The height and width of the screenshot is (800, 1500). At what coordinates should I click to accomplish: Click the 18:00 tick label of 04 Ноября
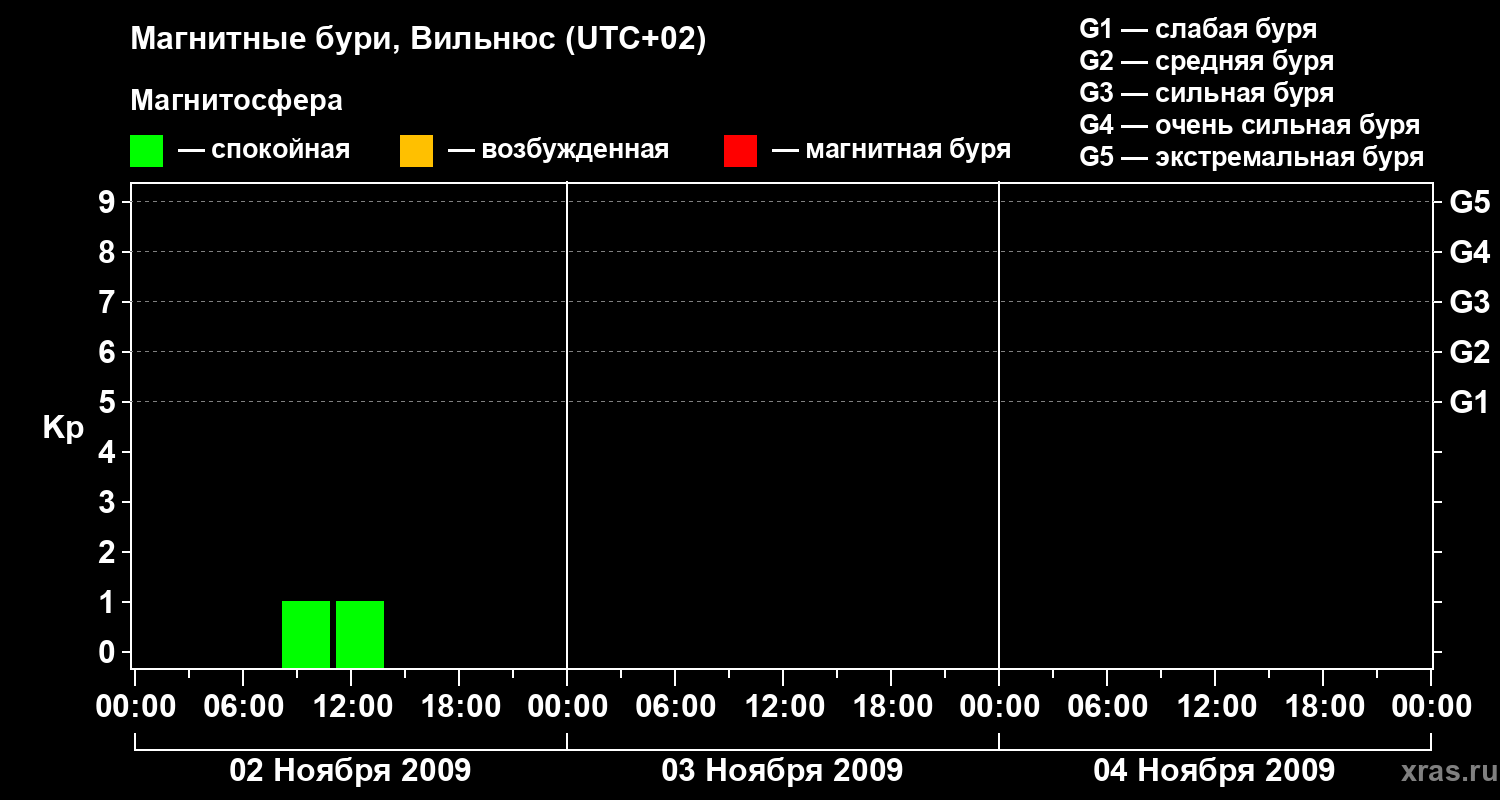1323,707
